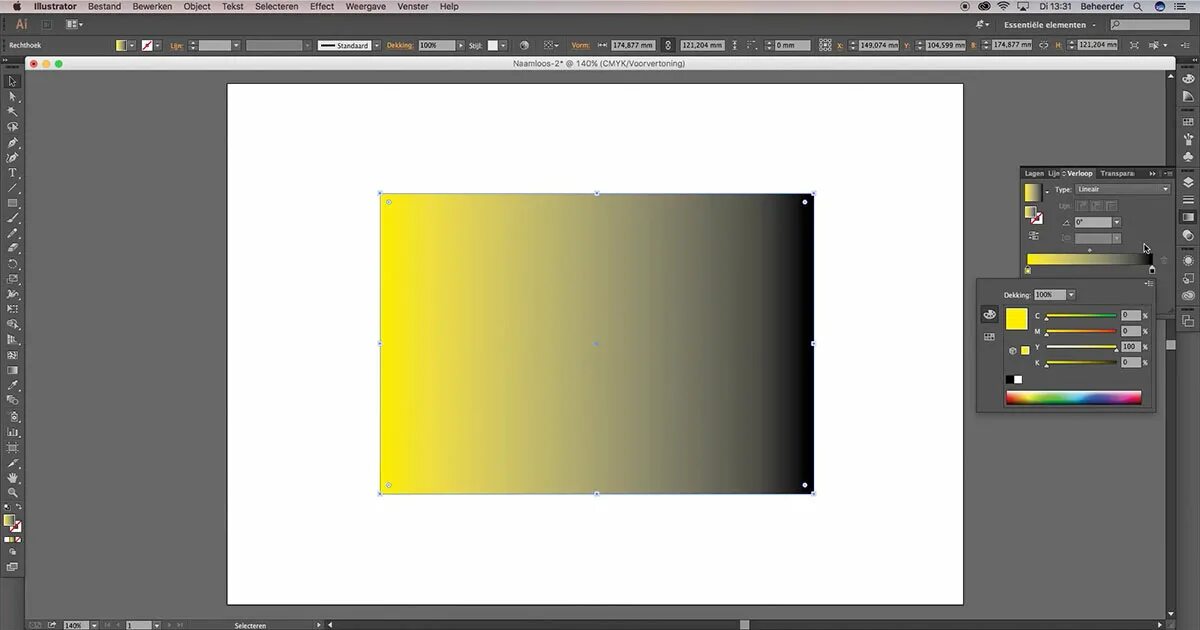
Task: Open the Gradient panel flyout menu
Action: coord(1168,173)
